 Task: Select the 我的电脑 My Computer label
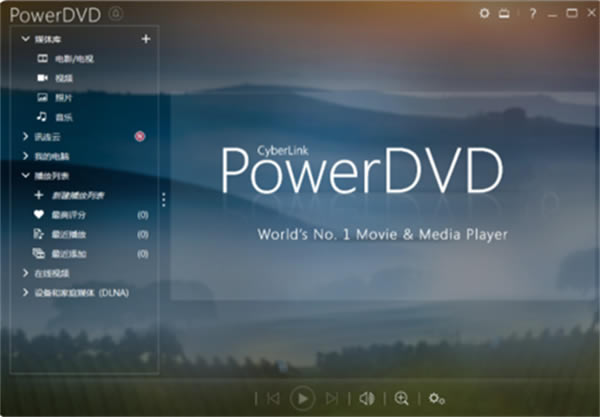(x=52, y=156)
